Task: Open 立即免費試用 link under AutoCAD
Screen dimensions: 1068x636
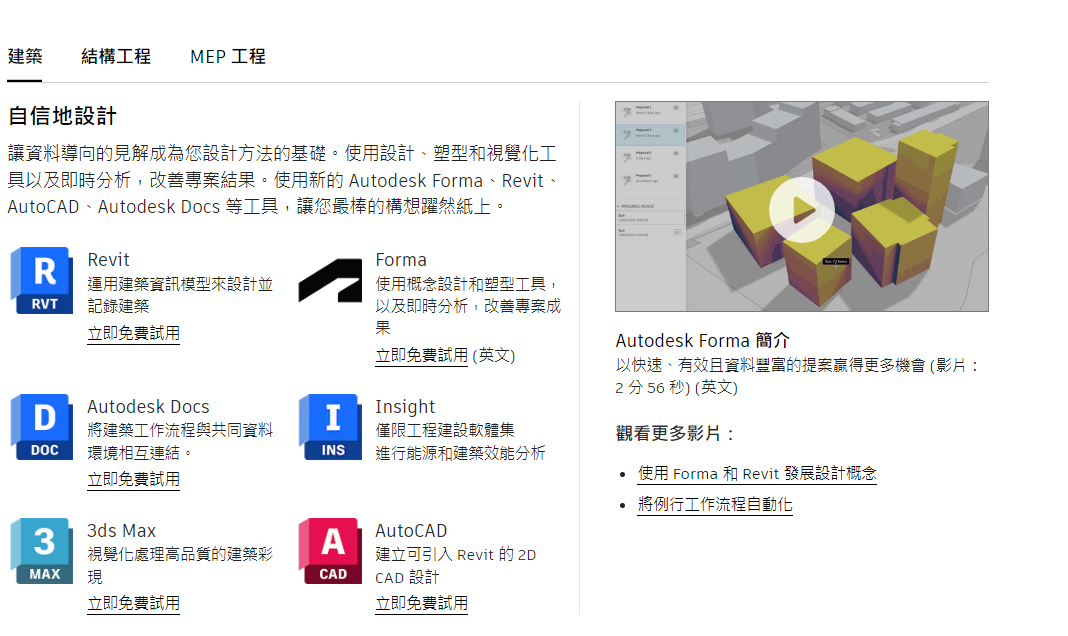Action: point(422,603)
